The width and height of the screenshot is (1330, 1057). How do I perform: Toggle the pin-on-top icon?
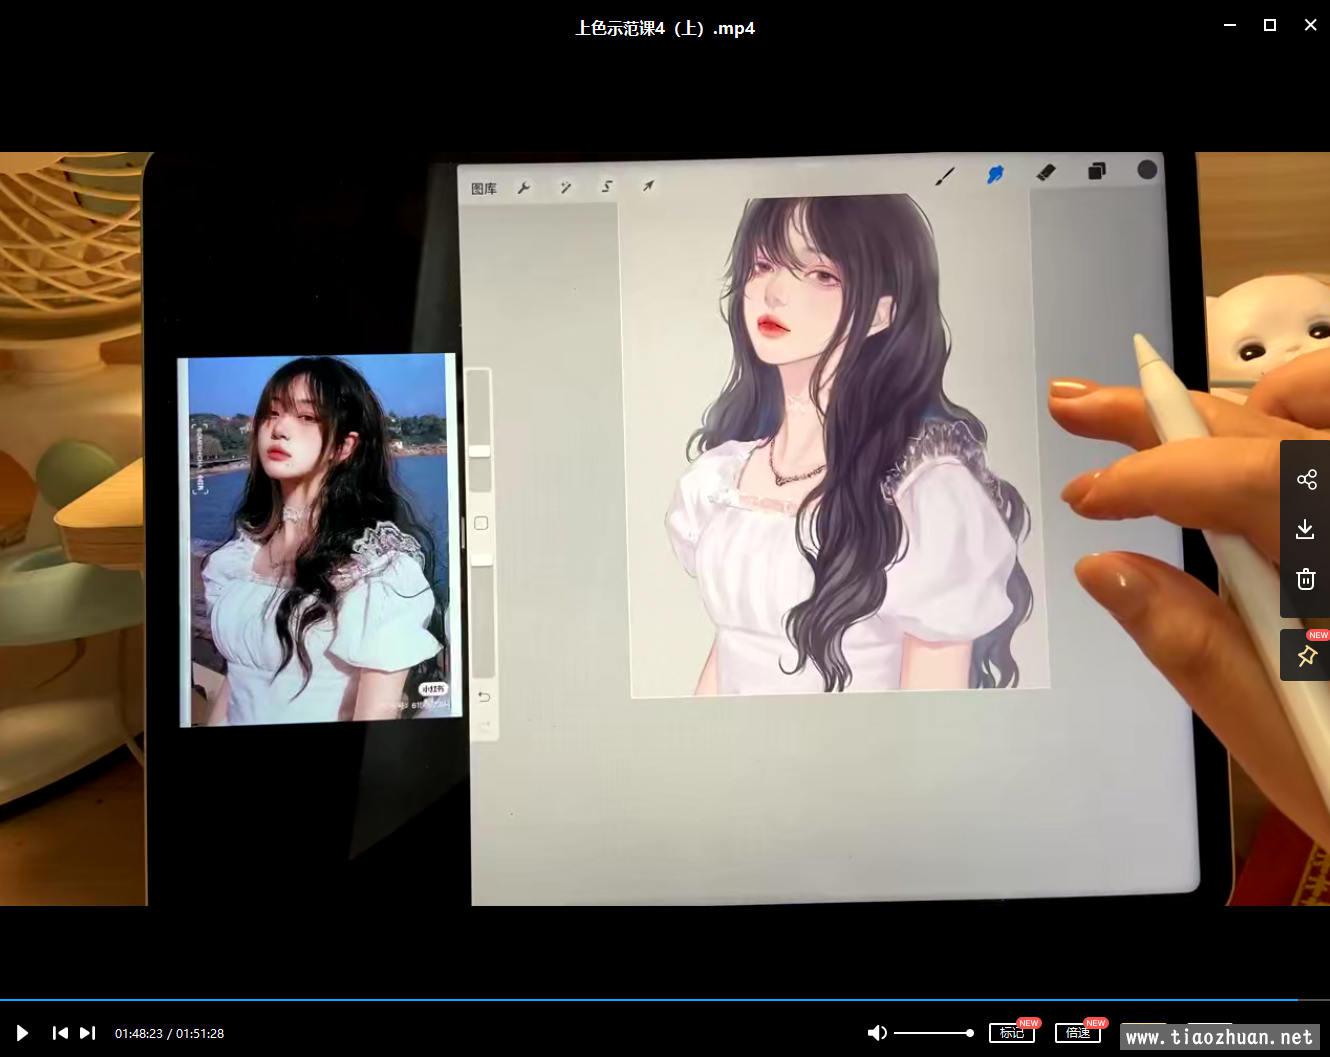pos(1306,656)
